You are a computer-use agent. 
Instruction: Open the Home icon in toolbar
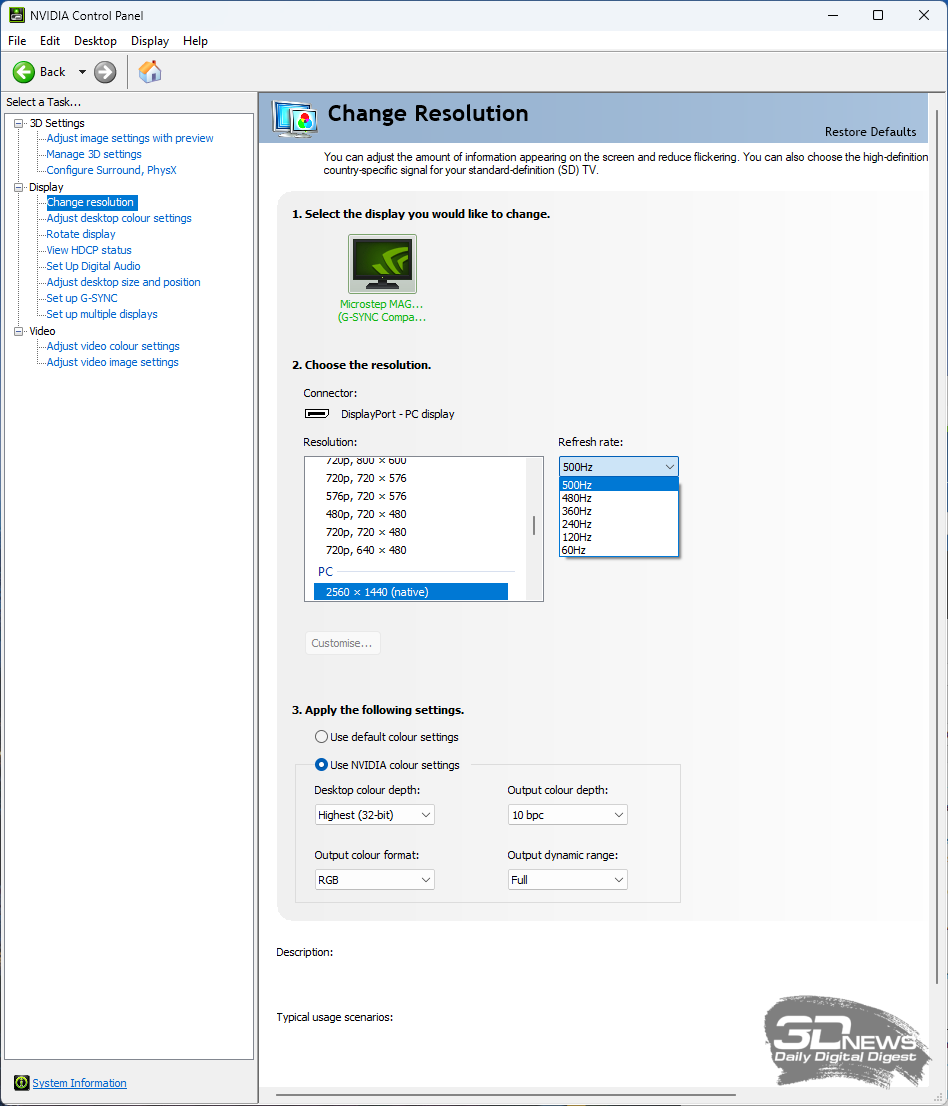(150, 72)
